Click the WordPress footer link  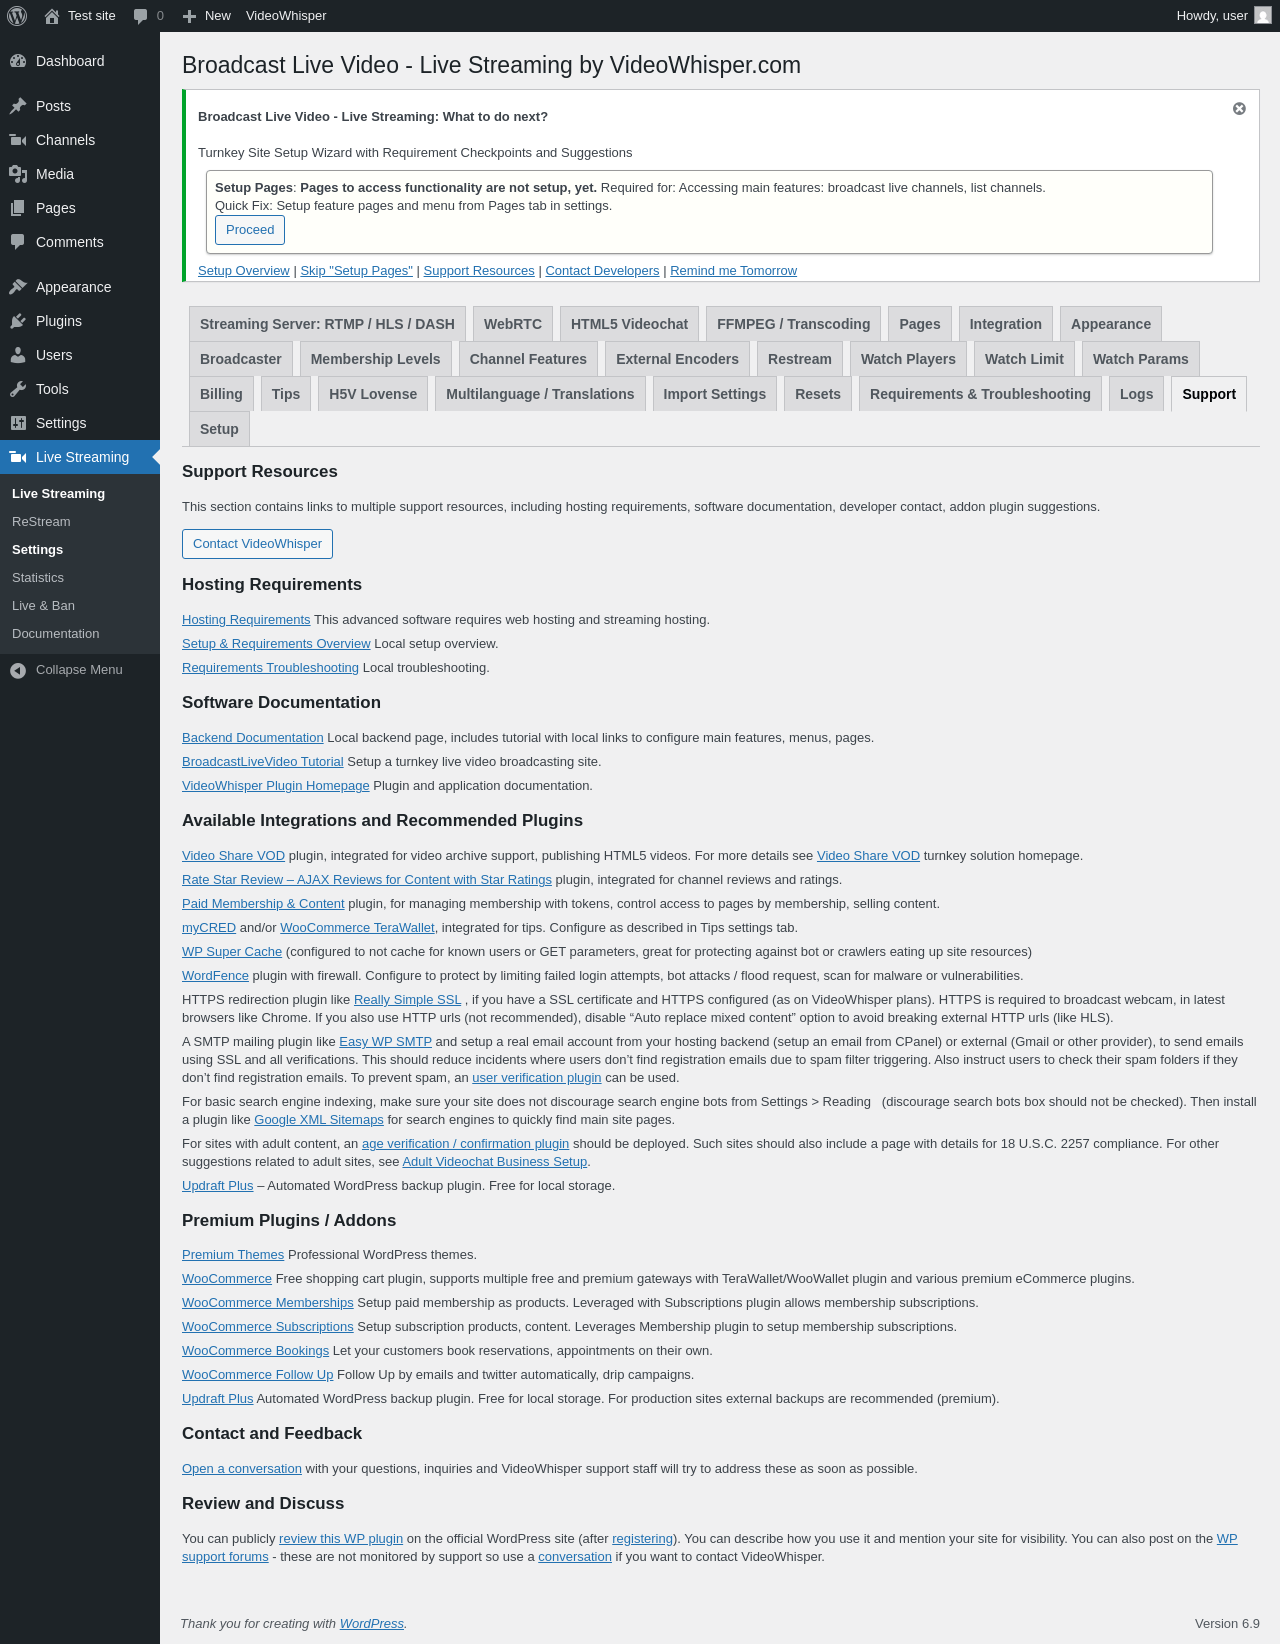click(372, 1624)
